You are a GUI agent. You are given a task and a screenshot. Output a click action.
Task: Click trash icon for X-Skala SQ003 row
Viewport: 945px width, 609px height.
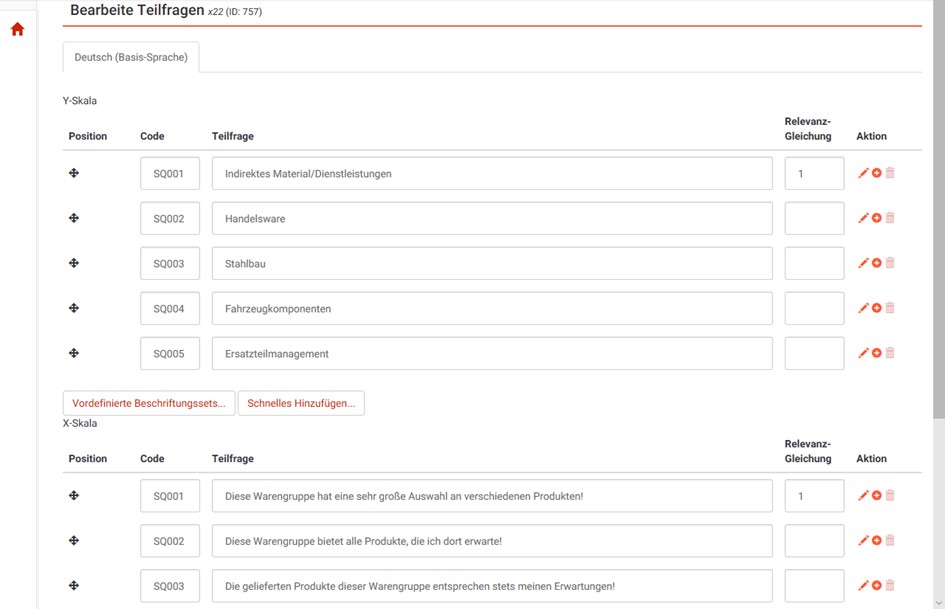tap(890, 585)
